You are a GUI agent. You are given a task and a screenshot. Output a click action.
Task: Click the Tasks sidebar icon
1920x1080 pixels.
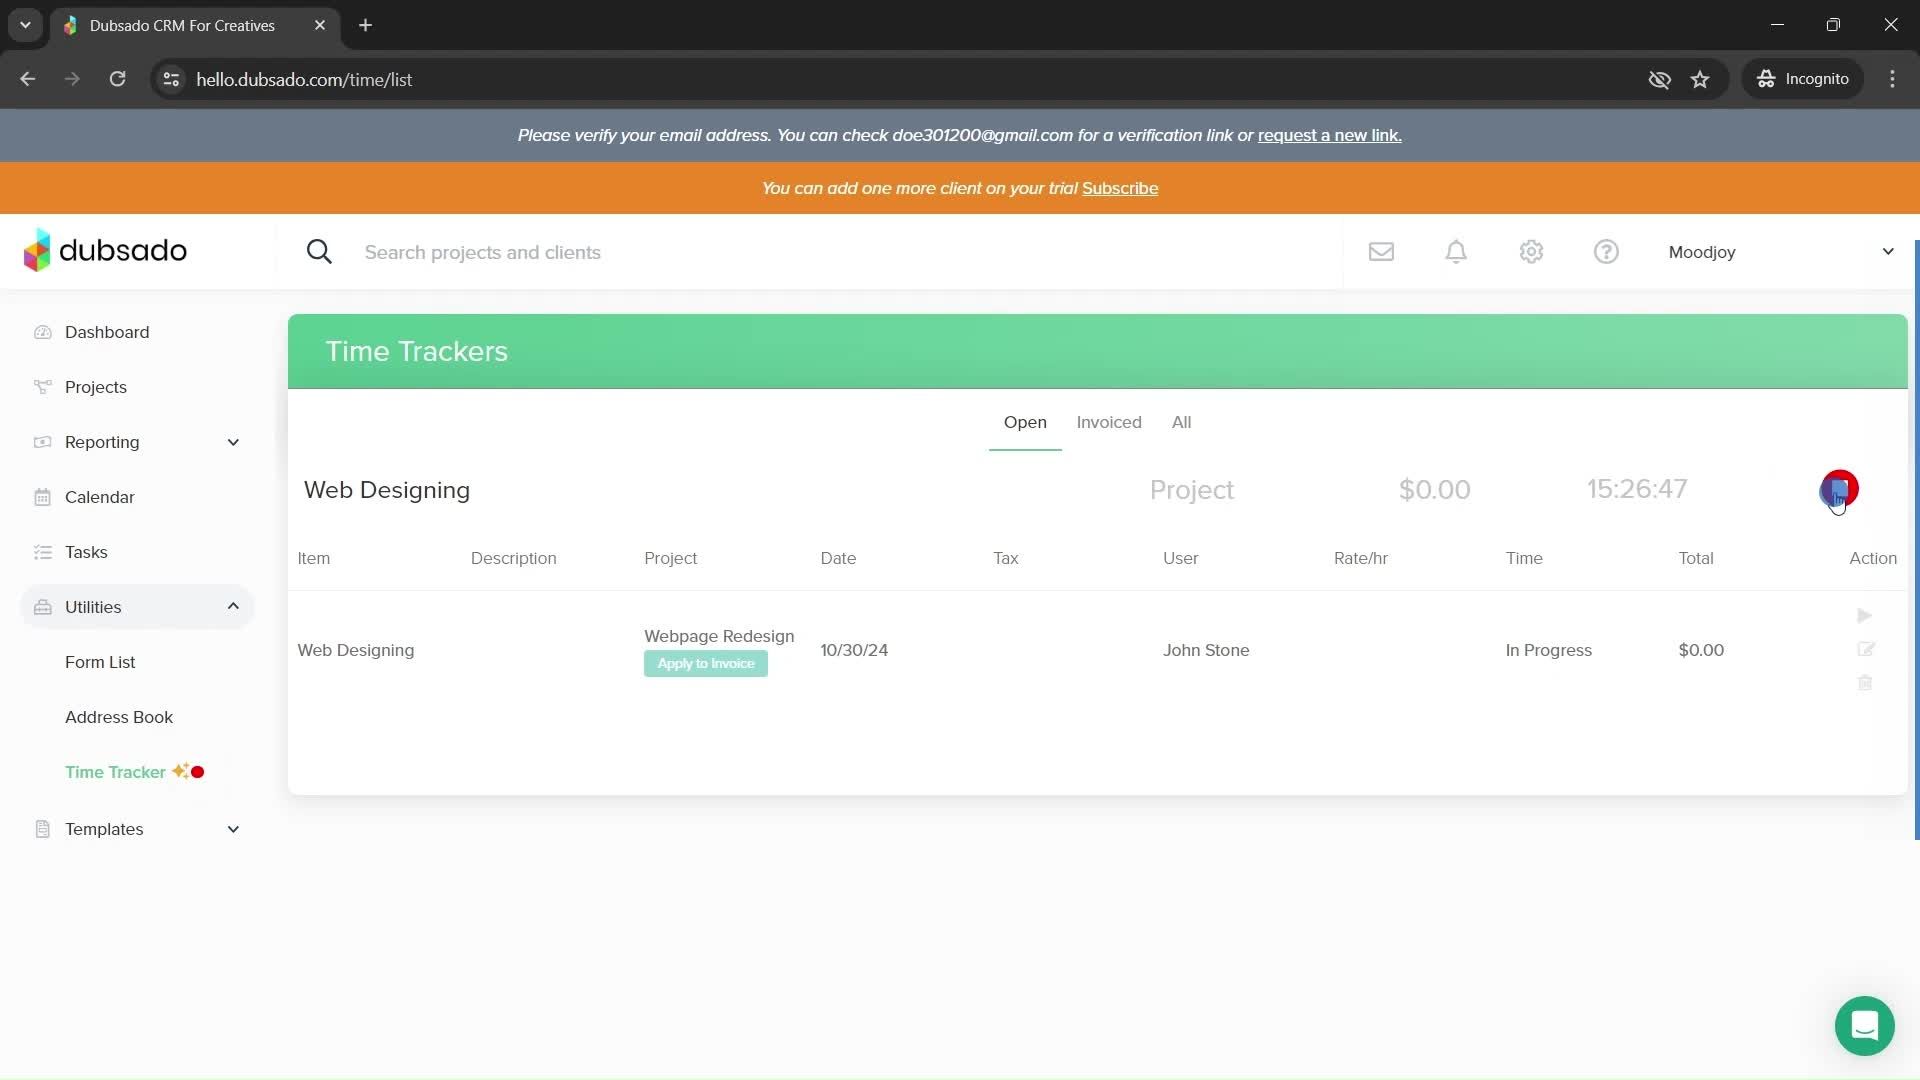[42, 552]
